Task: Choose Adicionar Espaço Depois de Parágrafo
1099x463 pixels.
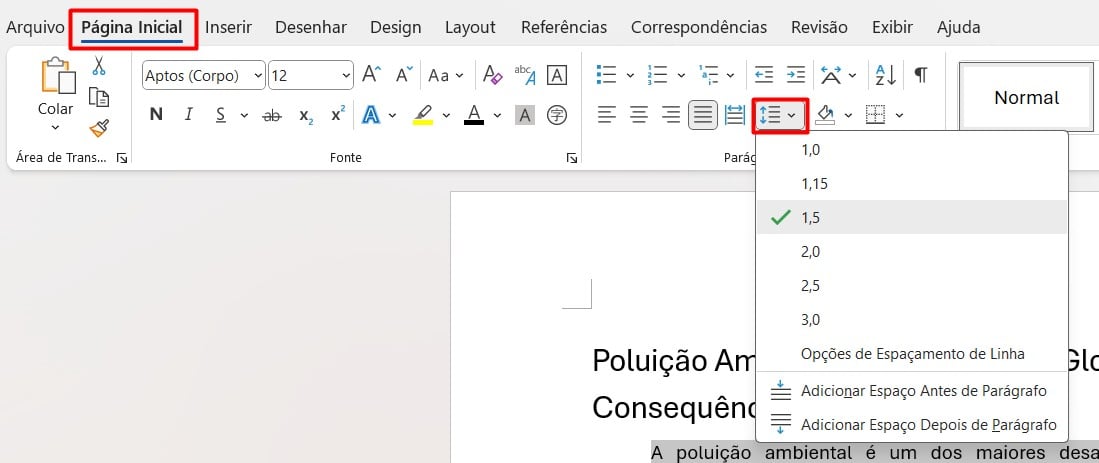Action: tap(912, 424)
